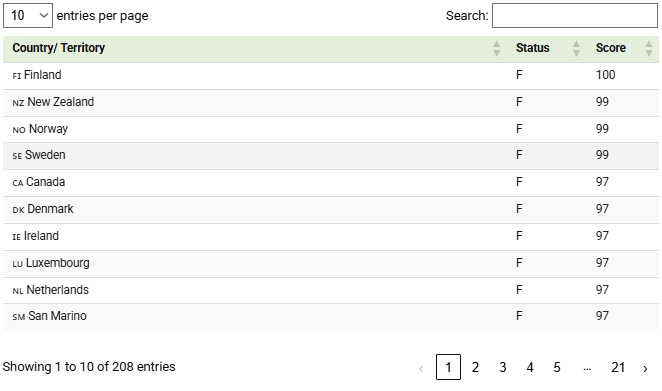This screenshot has width=662, height=391.
Task: Select the Finland row
Action: [331, 76]
